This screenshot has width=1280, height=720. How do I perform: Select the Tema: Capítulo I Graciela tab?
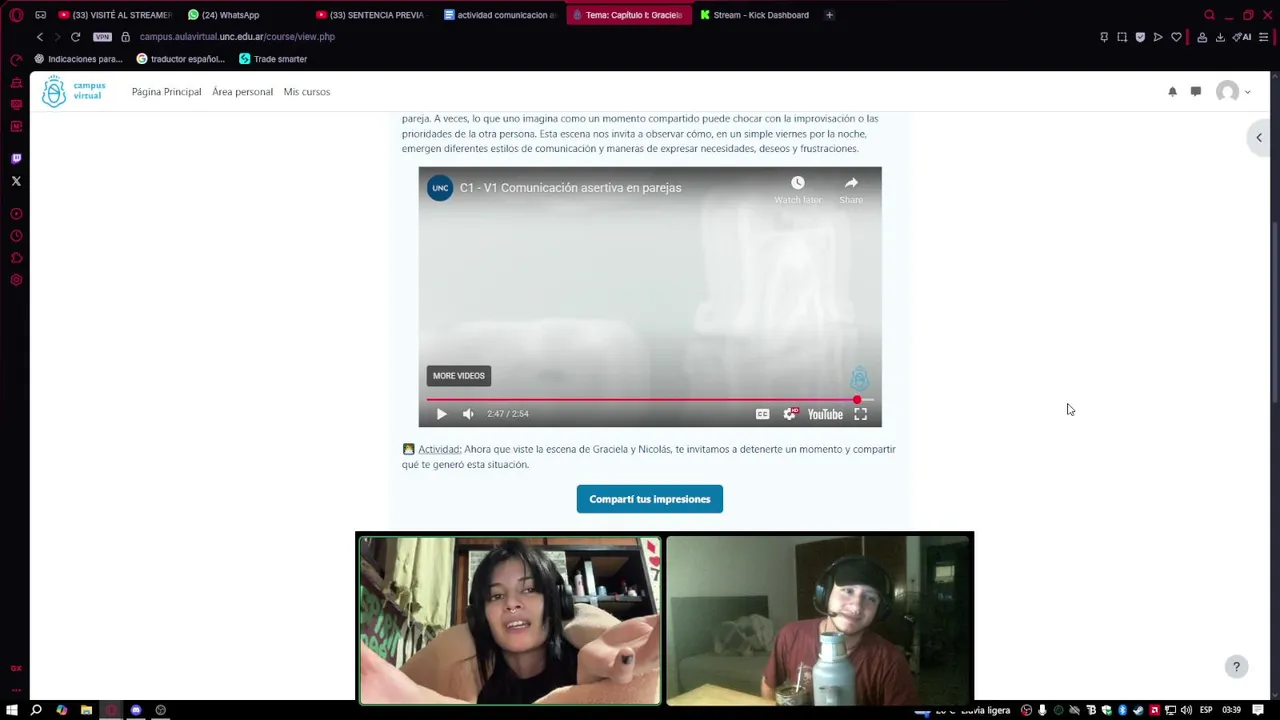pos(628,15)
